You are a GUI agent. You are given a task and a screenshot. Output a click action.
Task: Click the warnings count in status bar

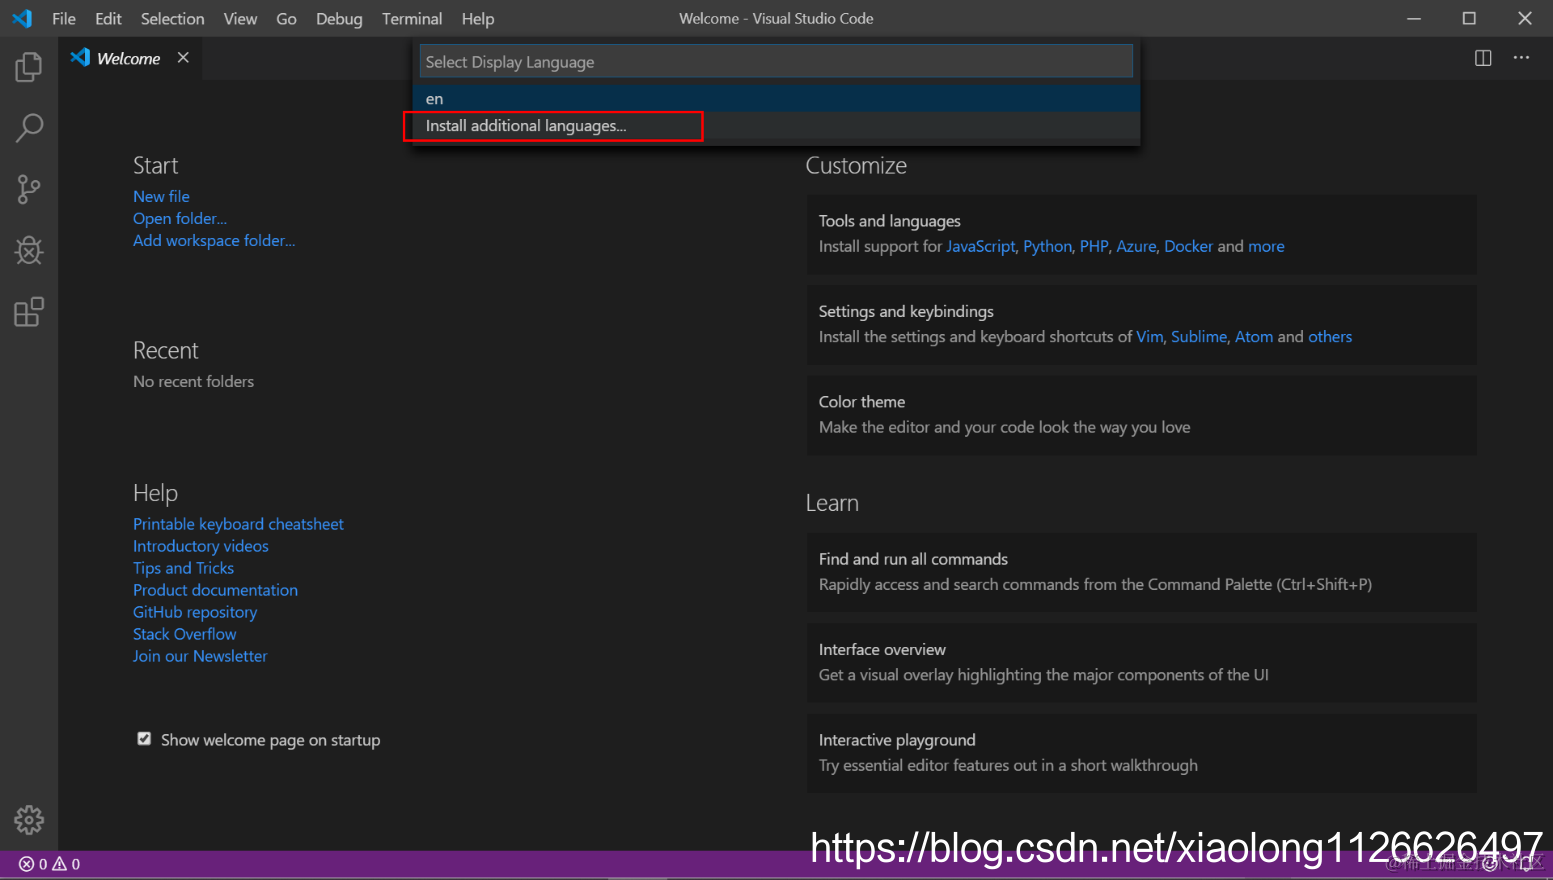66,864
